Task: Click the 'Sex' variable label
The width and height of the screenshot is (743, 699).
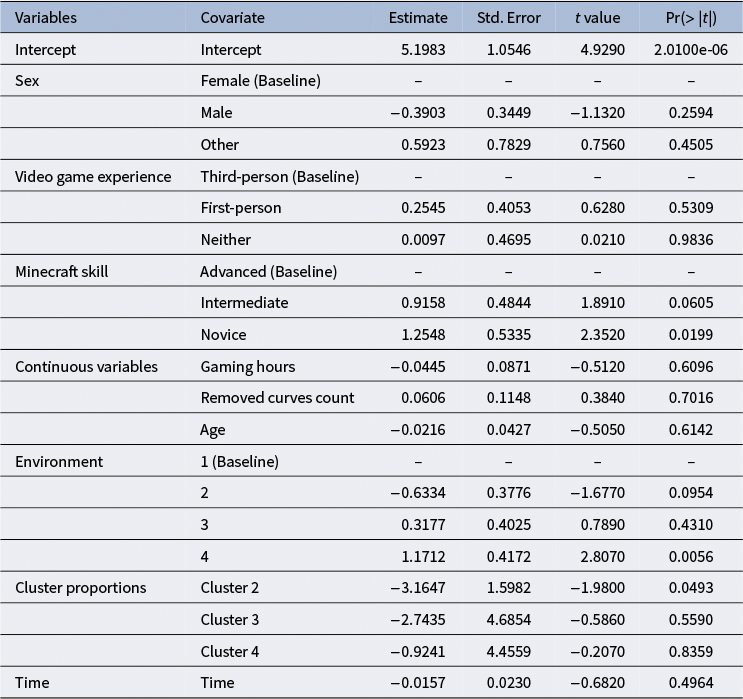Action: tap(27, 81)
